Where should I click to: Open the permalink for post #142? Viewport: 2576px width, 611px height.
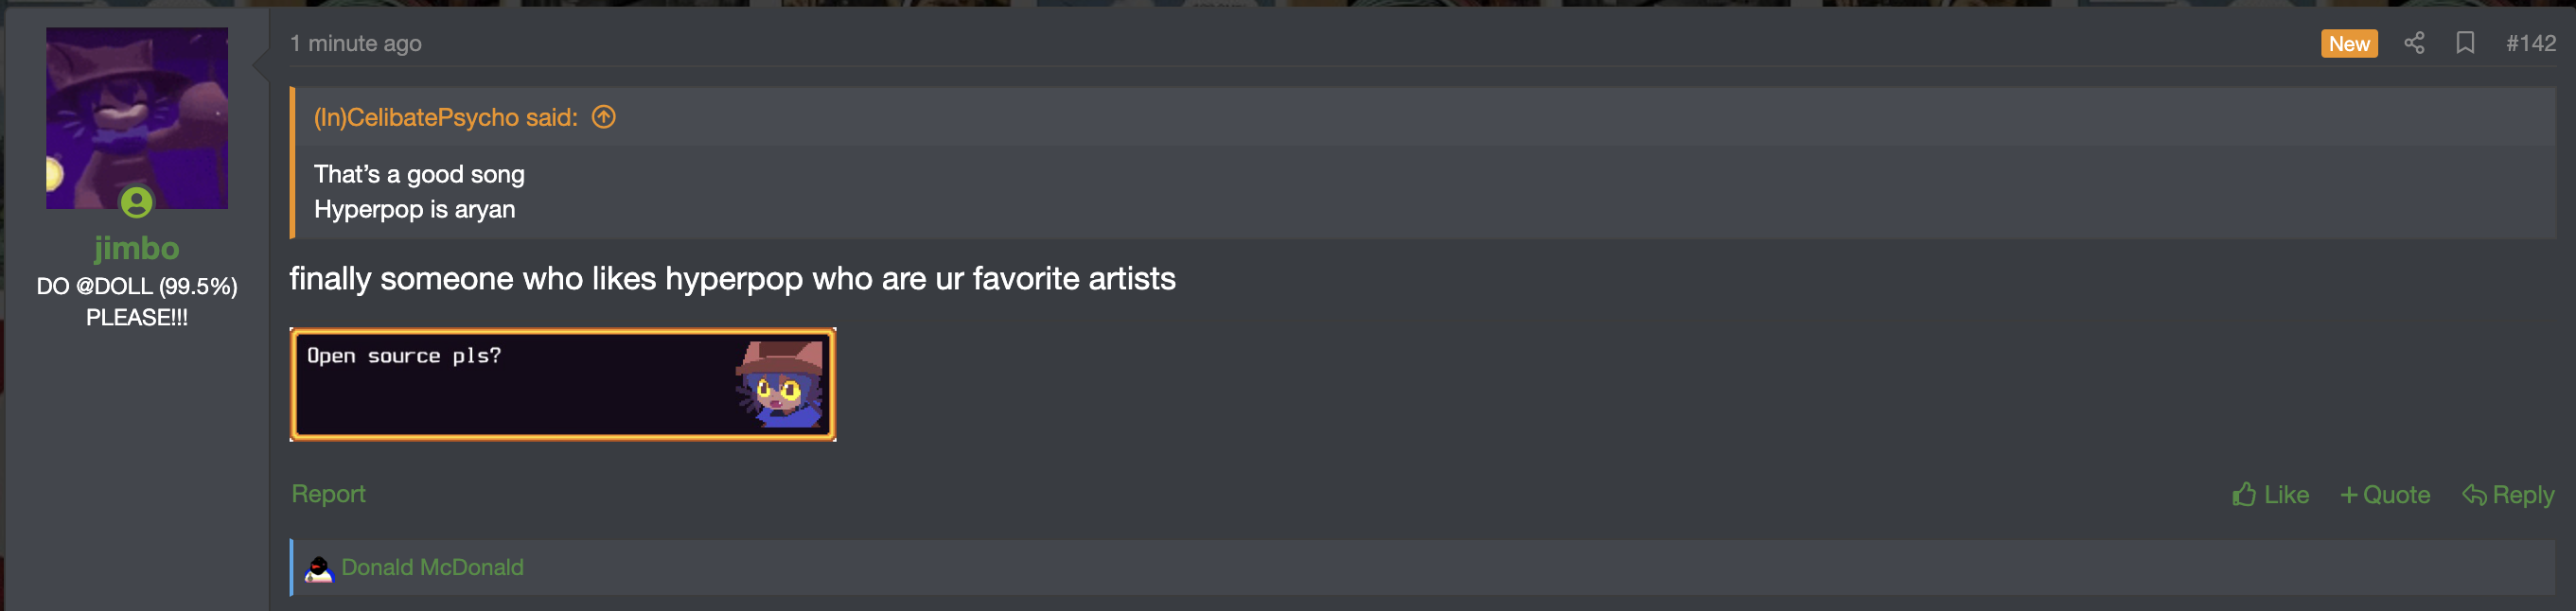coord(2530,43)
